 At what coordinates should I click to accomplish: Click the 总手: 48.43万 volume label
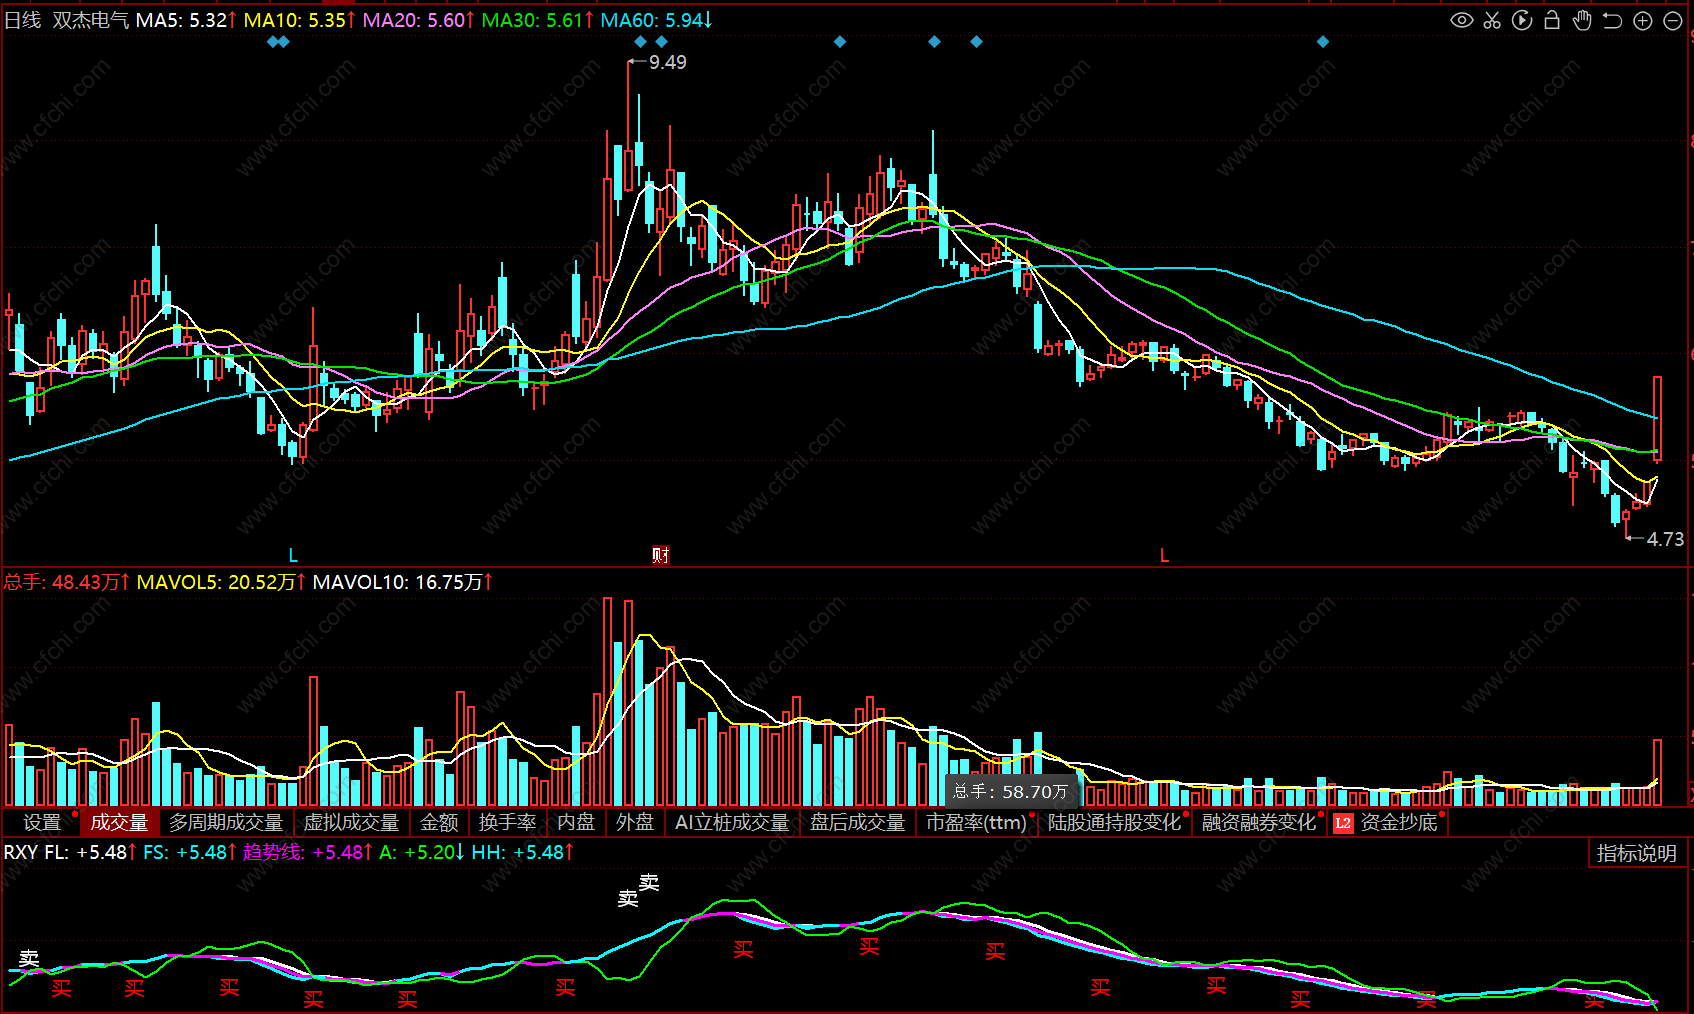tap(67, 582)
